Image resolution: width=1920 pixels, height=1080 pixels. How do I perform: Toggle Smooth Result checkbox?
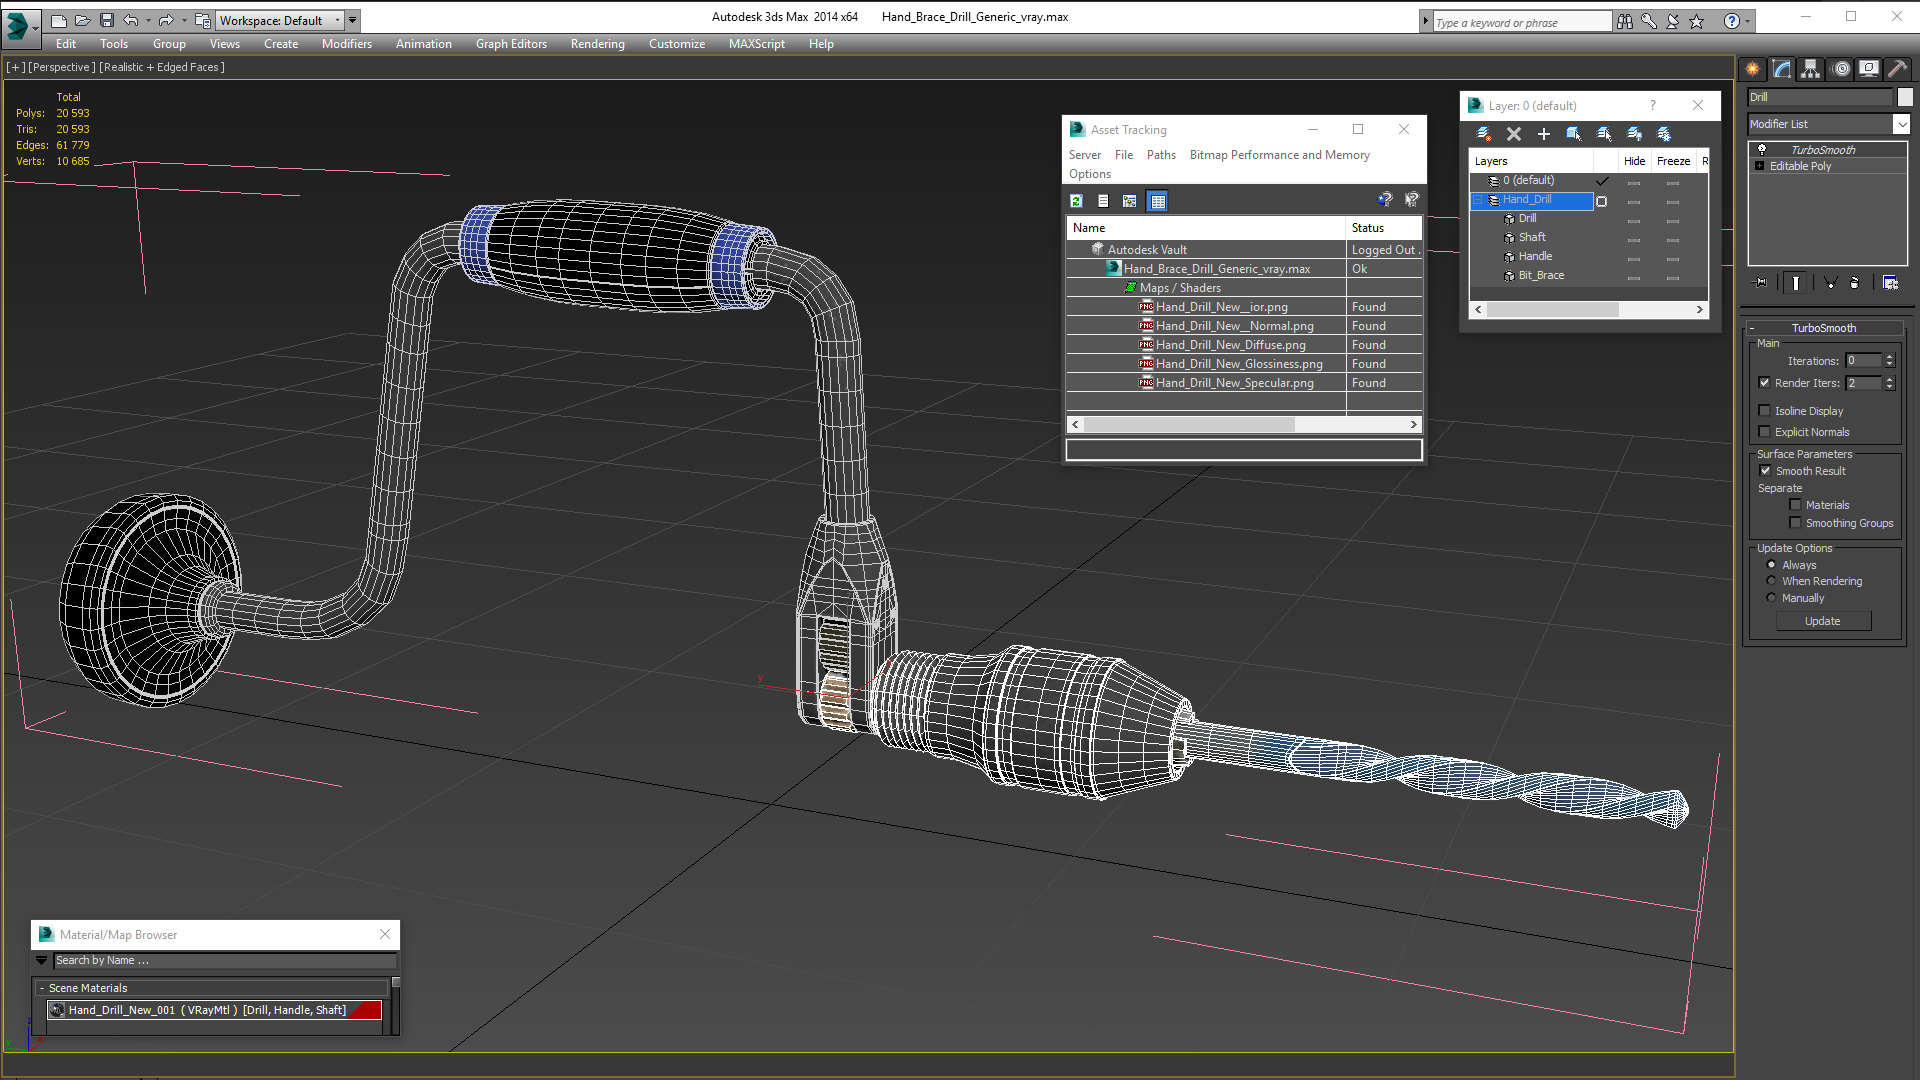1765,470
